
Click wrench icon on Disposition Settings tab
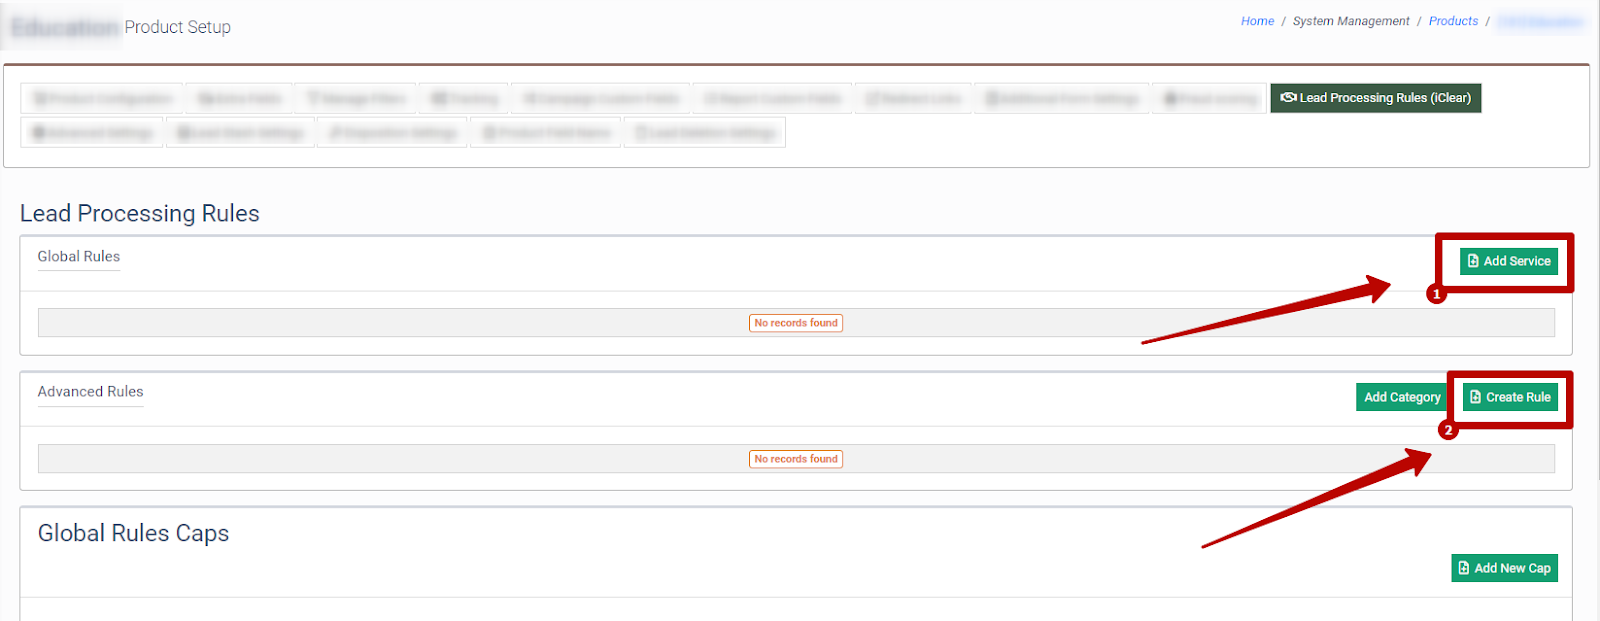(x=335, y=133)
